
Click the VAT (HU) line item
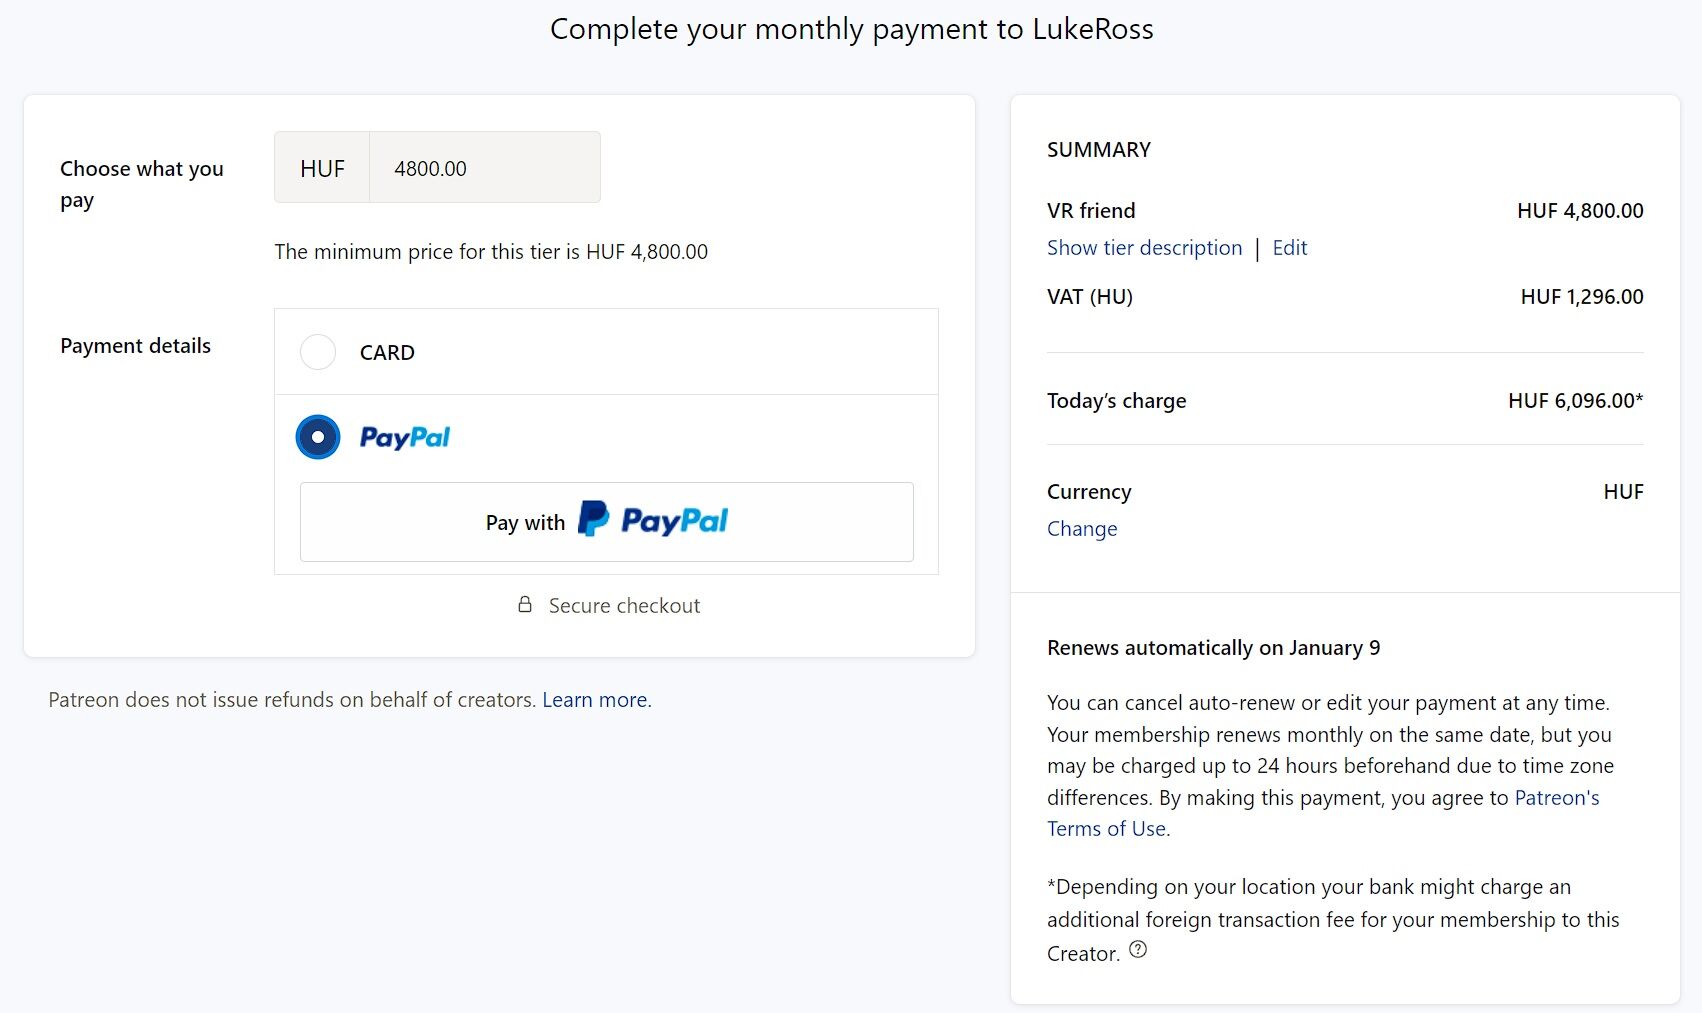[1345, 297]
